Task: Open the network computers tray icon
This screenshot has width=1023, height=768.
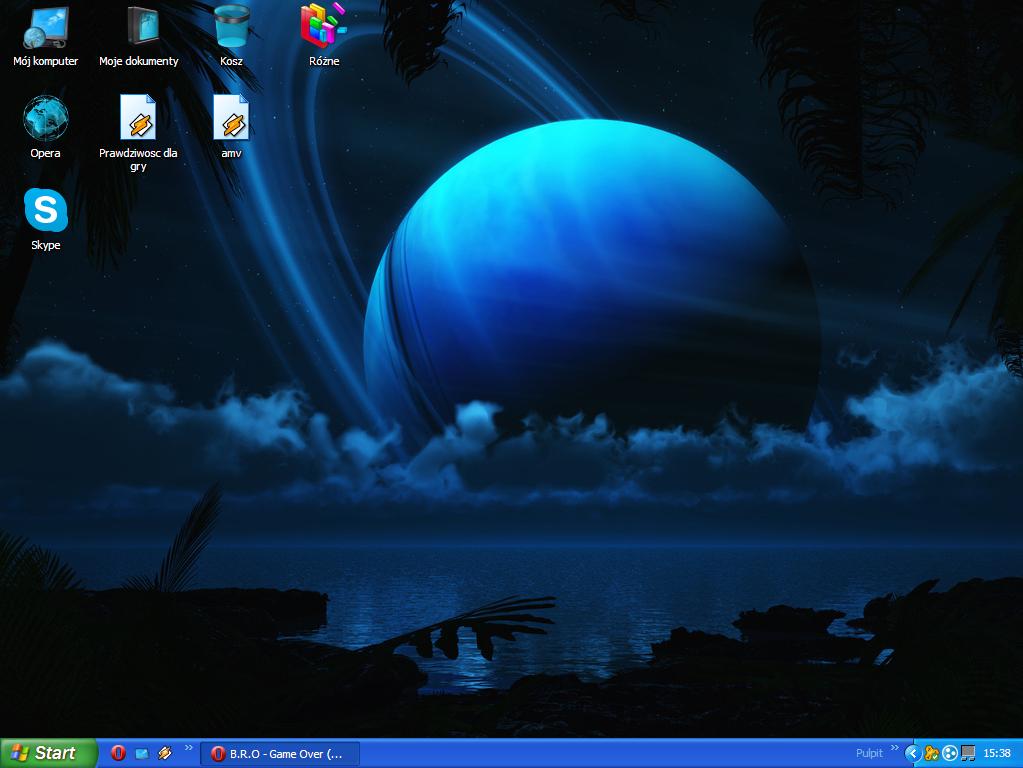Action: (x=968, y=754)
